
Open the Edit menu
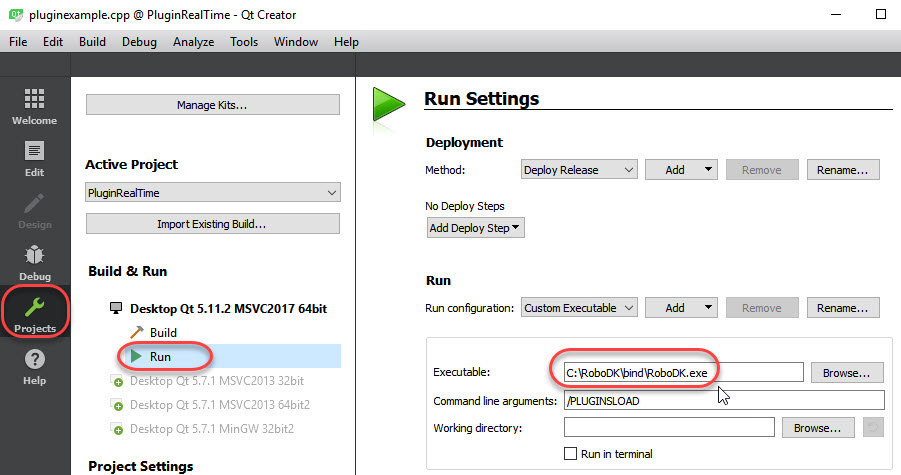tap(53, 42)
